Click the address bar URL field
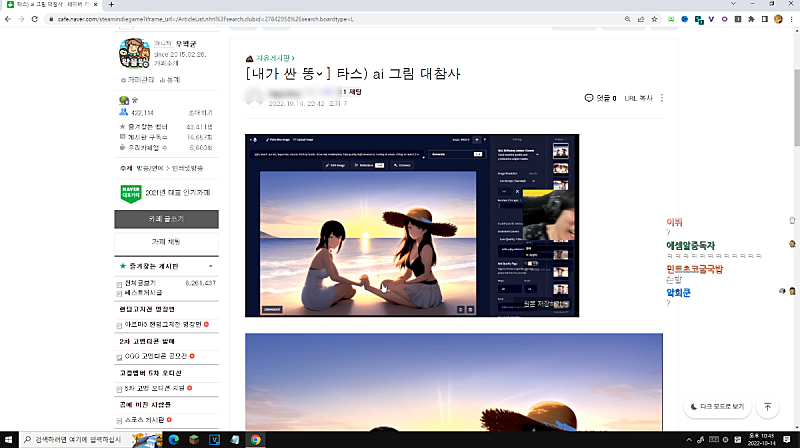 [x=332, y=19]
